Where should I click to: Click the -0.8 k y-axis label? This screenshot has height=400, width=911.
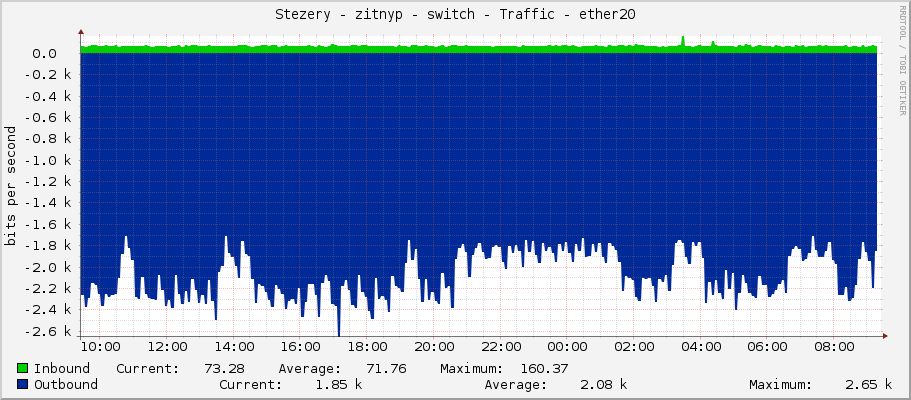(48, 139)
